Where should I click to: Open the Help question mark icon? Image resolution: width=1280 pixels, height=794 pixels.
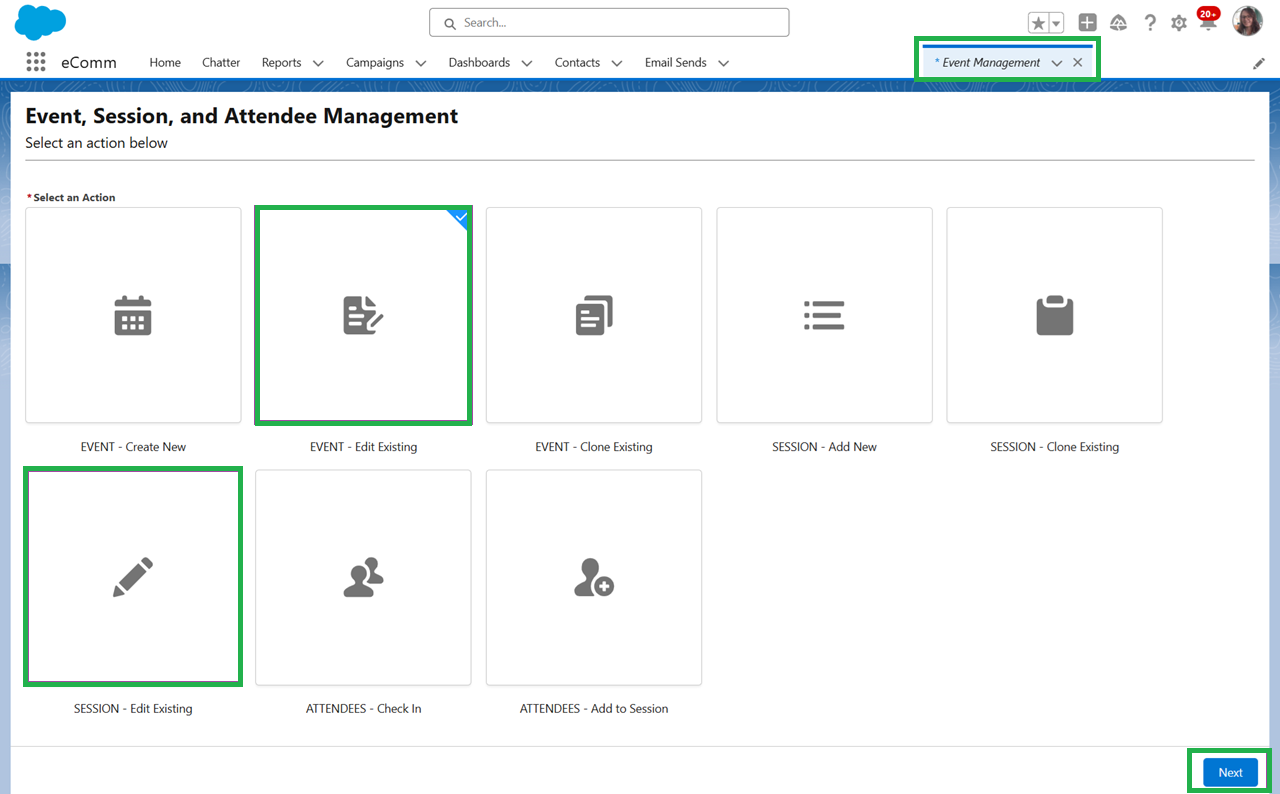(x=1150, y=22)
